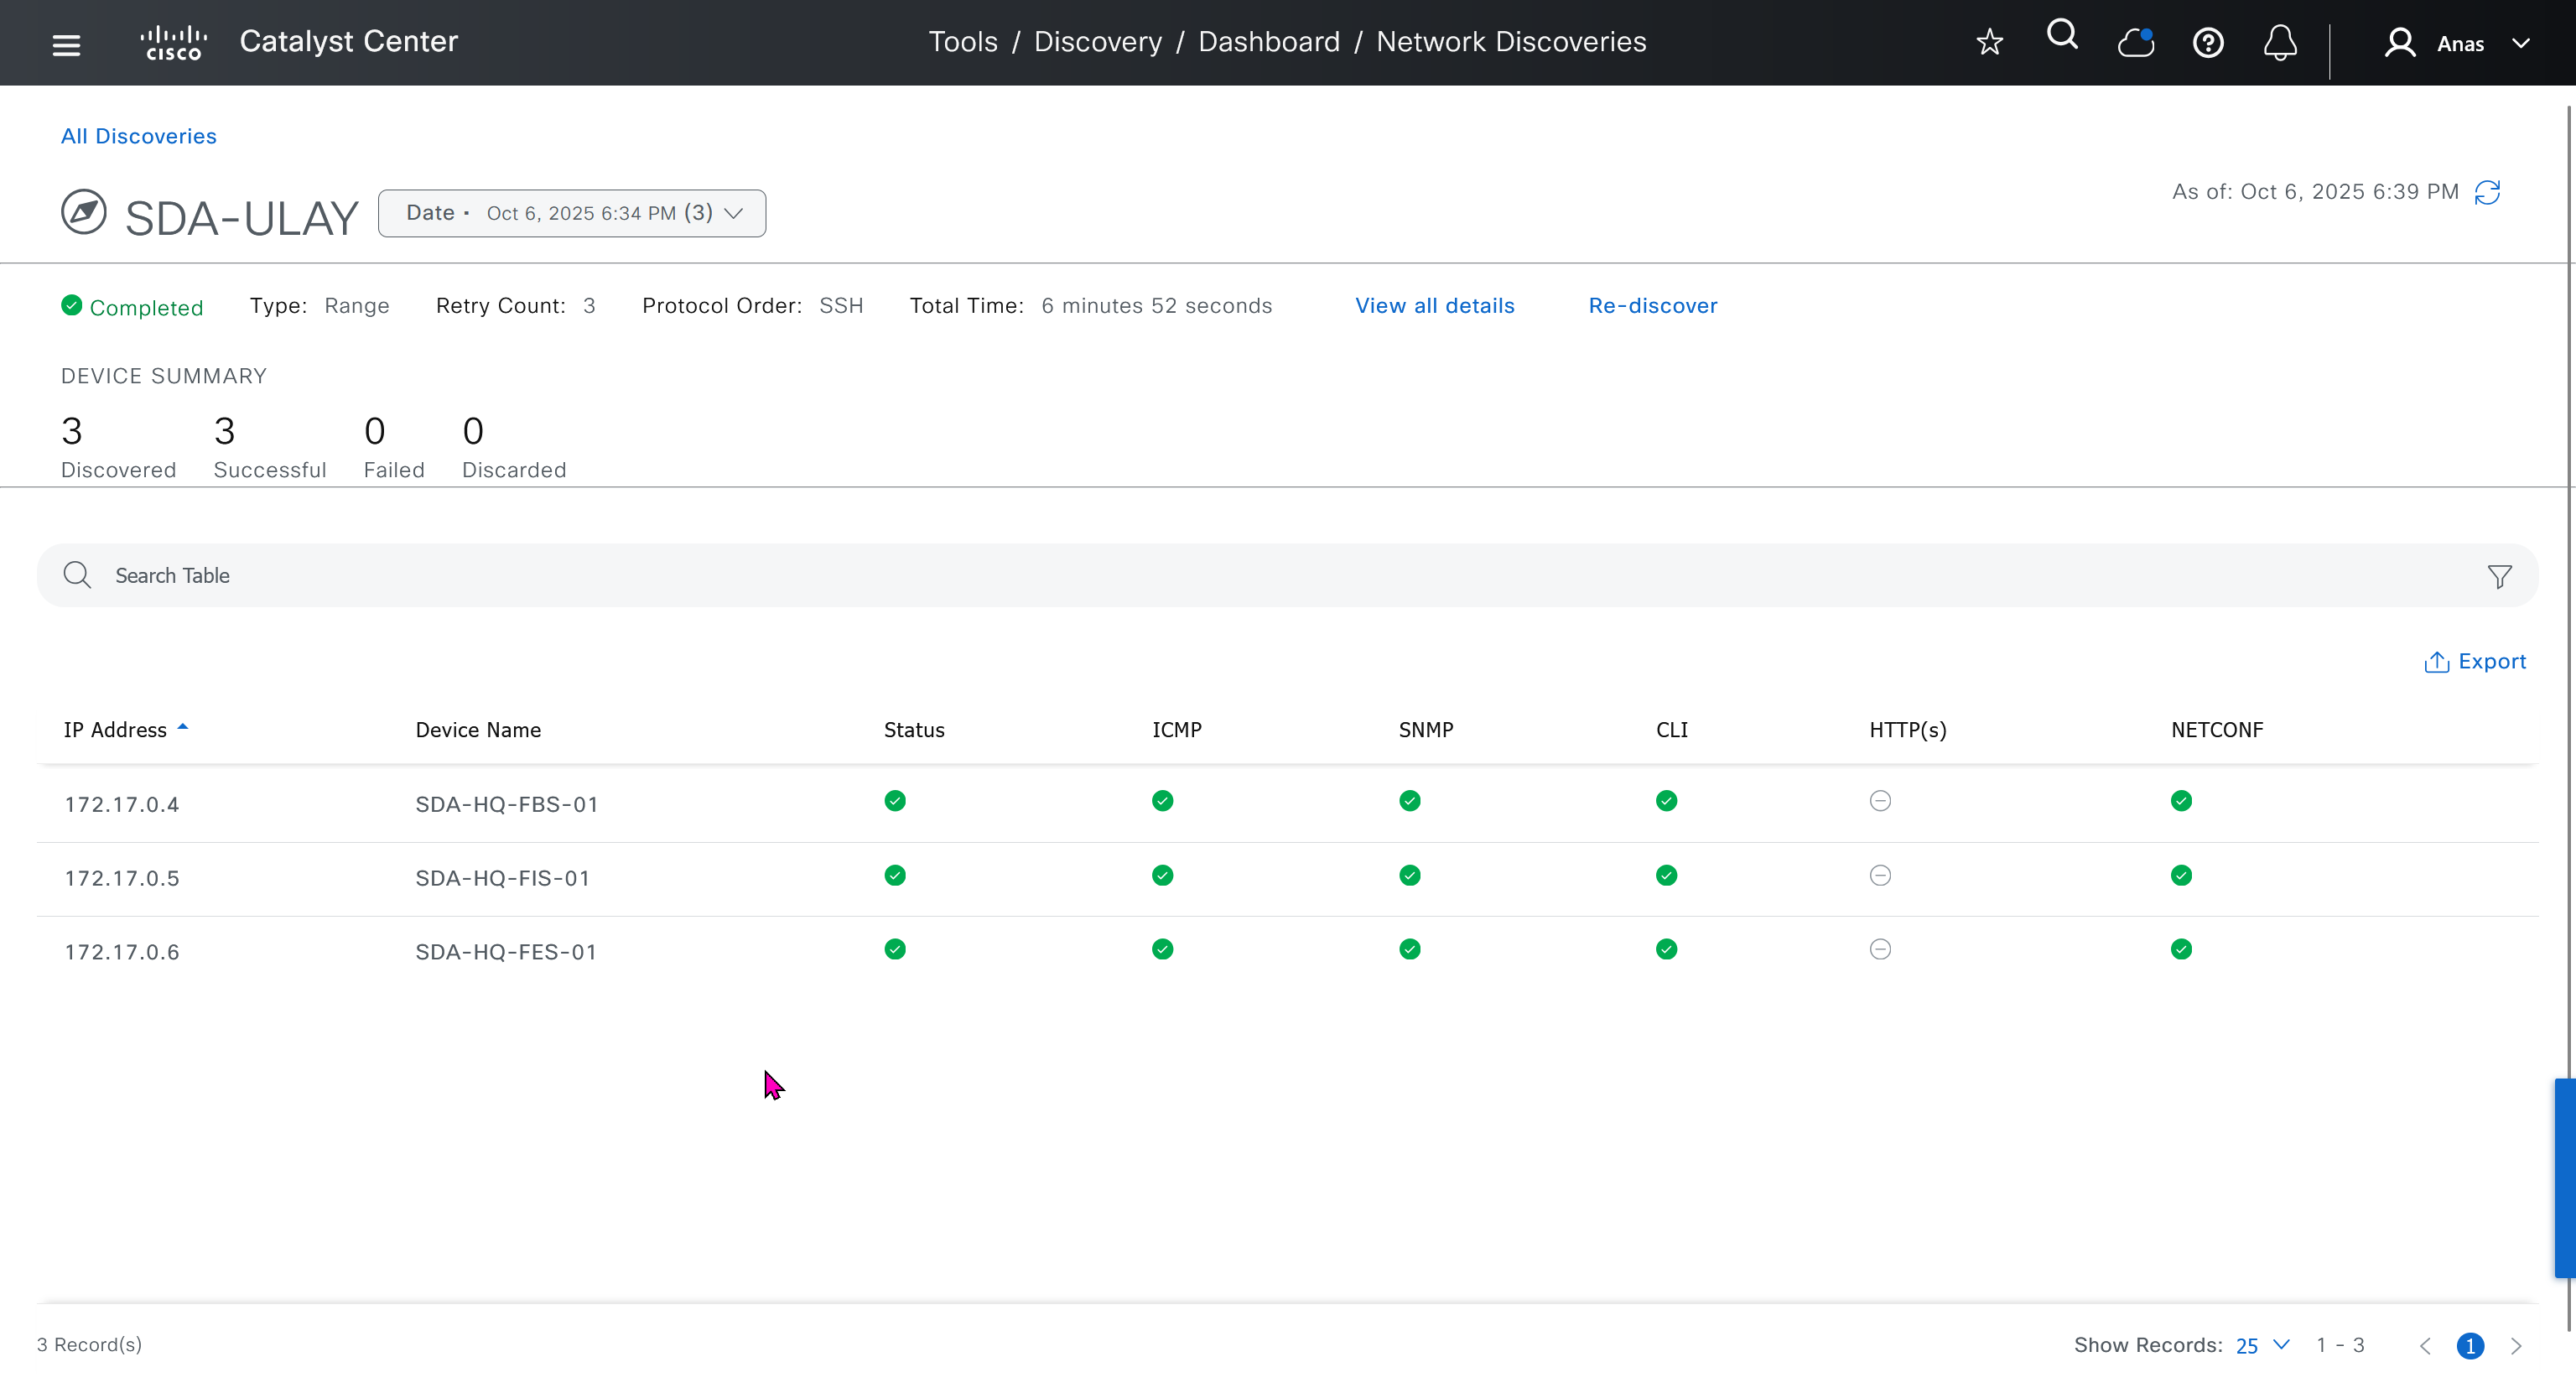The height and width of the screenshot is (1388, 2576).
Task: Open View all details link
Action: tap(1434, 306)
